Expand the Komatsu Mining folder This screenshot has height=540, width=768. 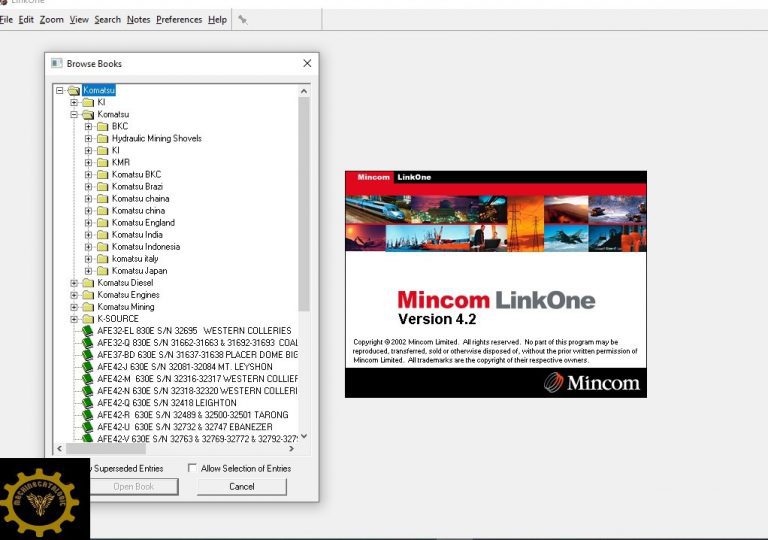coord(74,307)
